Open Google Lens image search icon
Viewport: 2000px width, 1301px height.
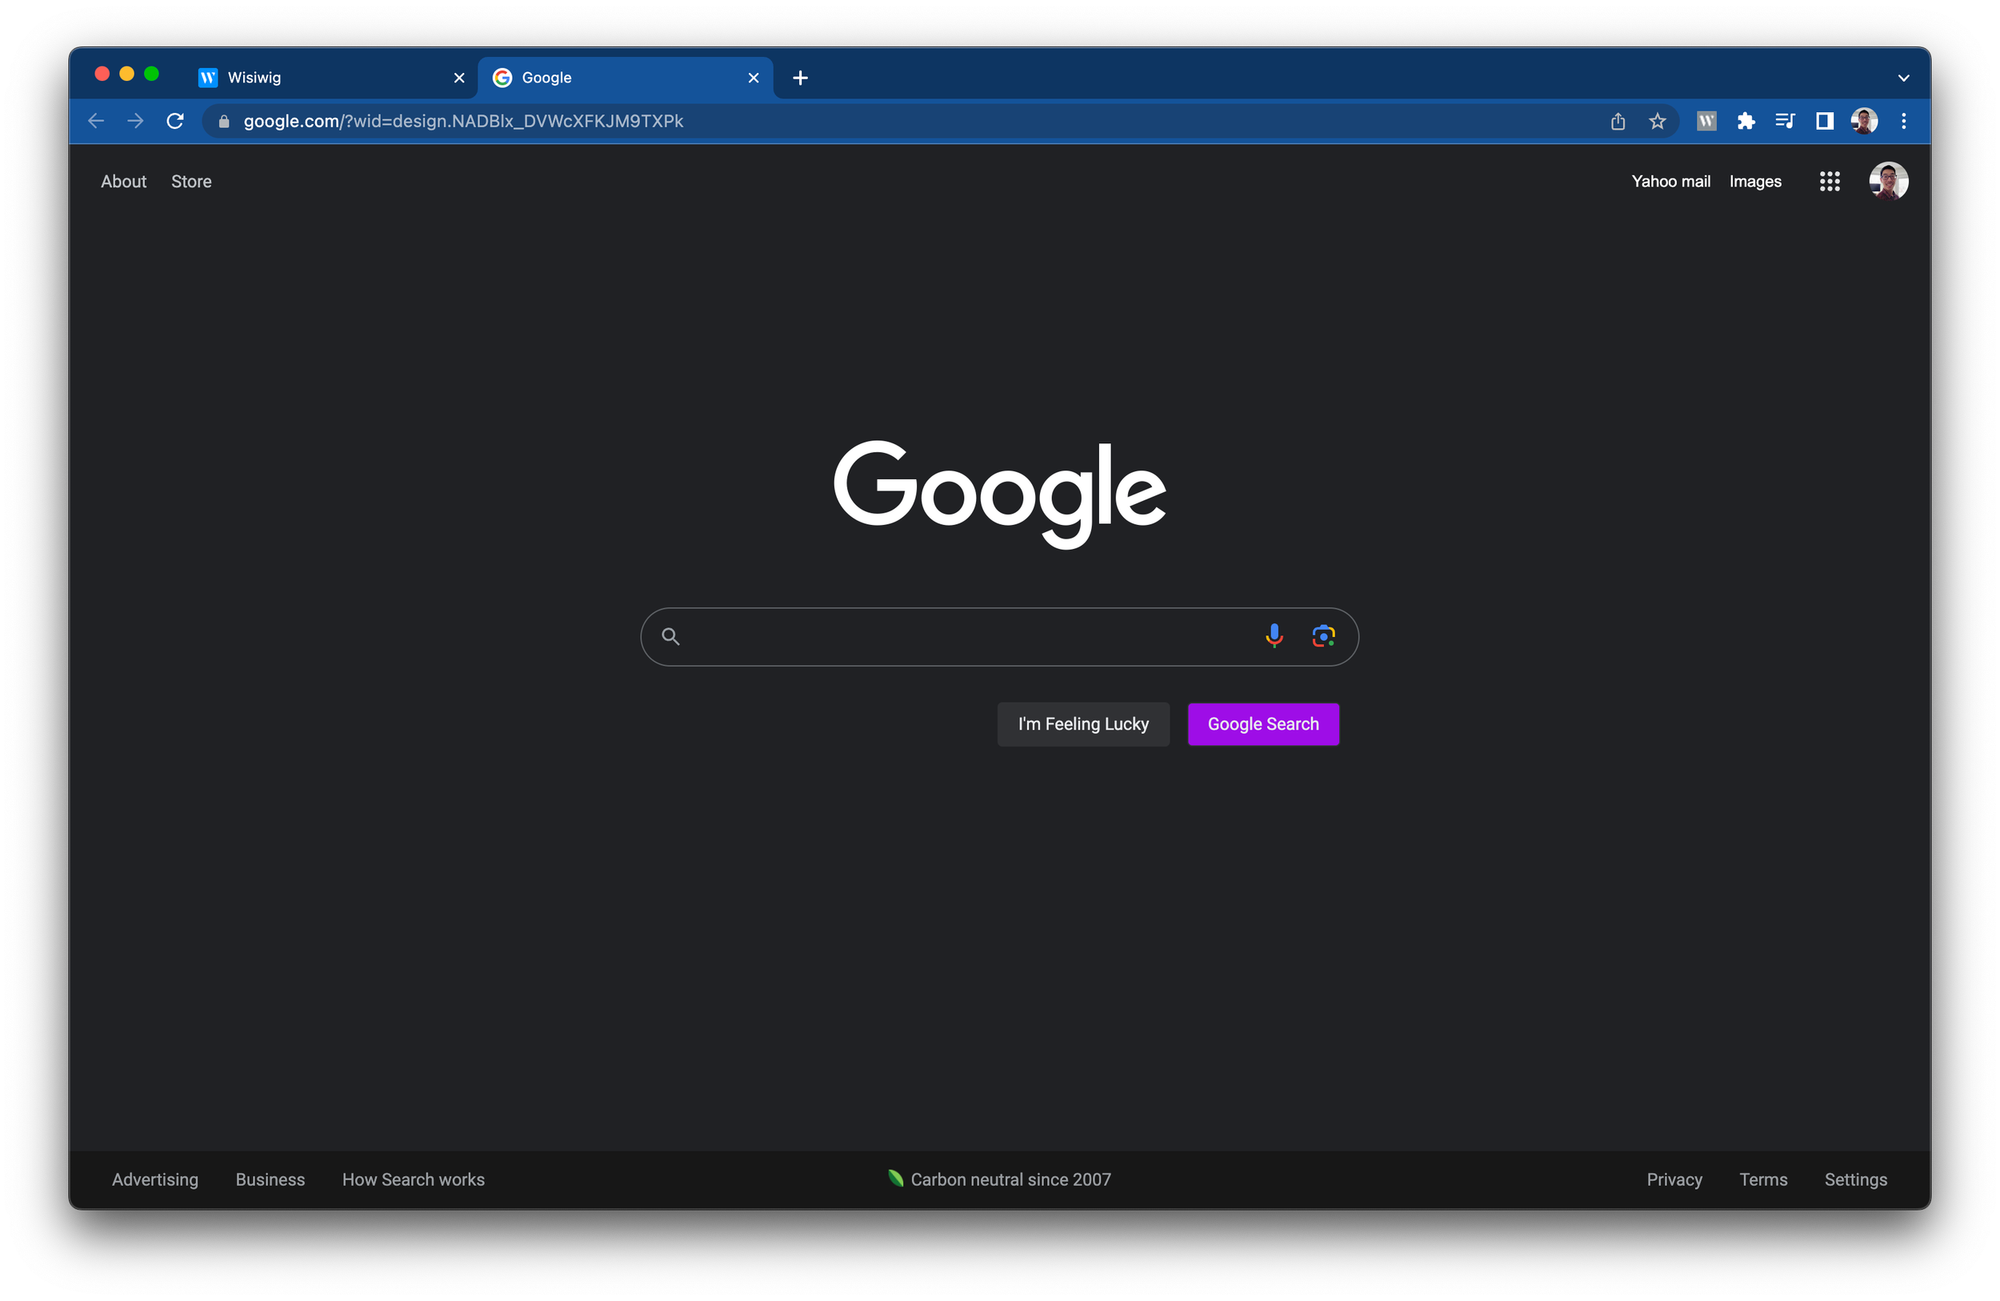1323,636
